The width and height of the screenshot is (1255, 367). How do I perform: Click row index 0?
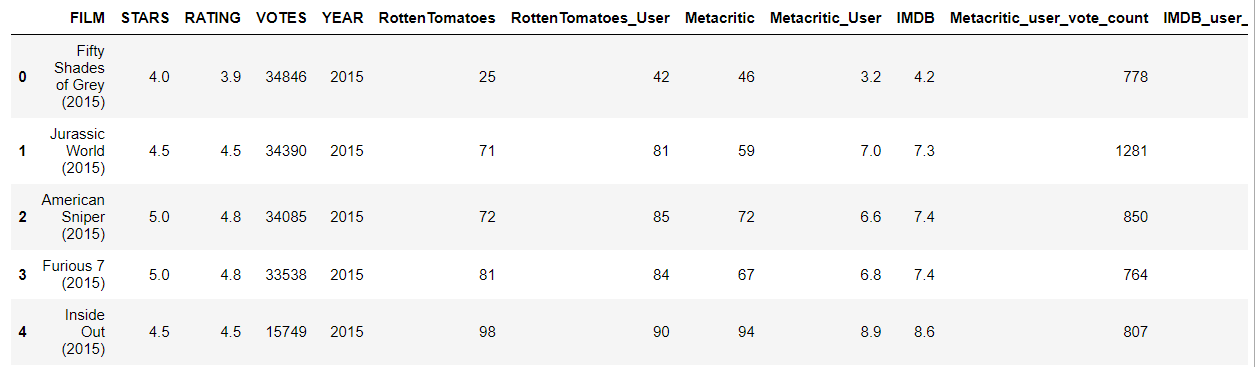[x=23, y=77]
